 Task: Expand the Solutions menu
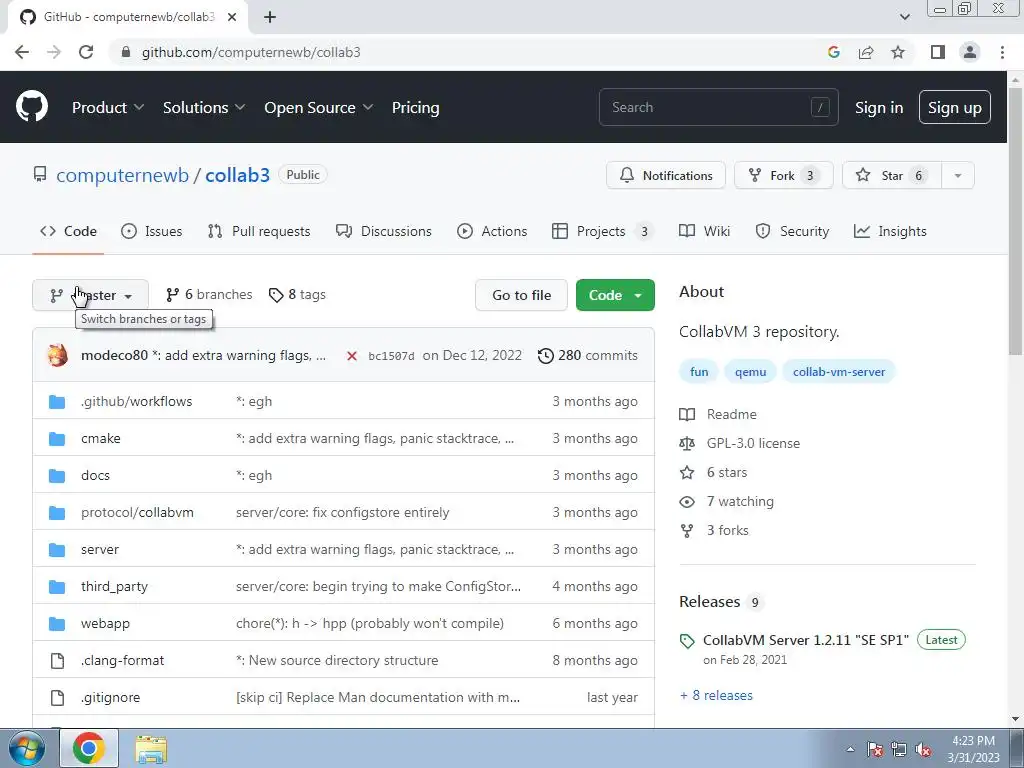tap(204, 107)
